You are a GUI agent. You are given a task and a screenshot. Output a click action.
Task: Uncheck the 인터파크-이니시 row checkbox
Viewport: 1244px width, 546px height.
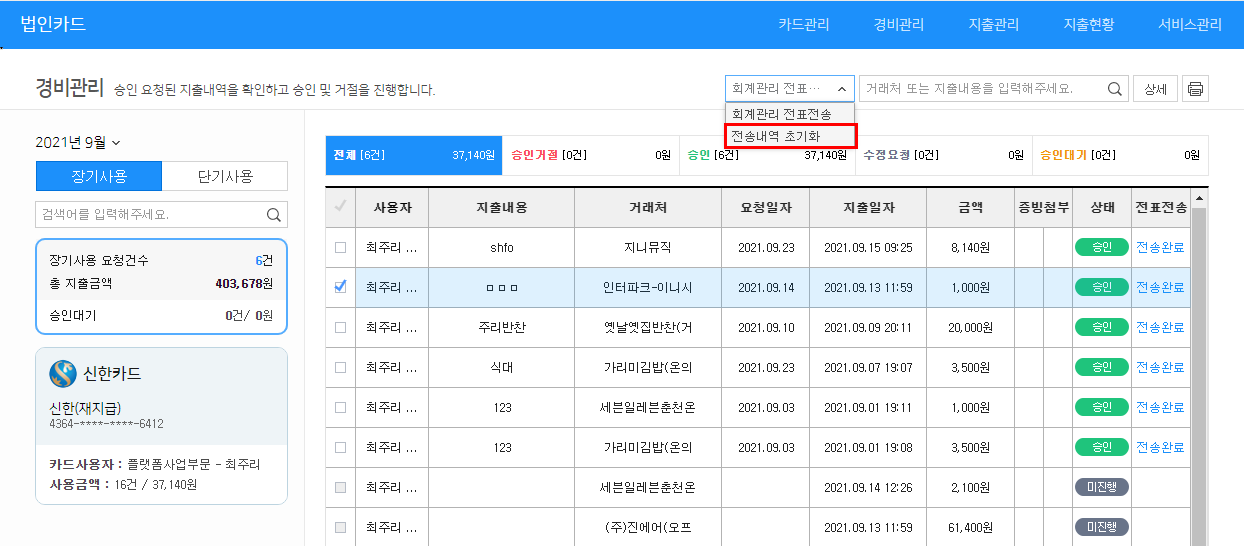(x=340, y=287)
